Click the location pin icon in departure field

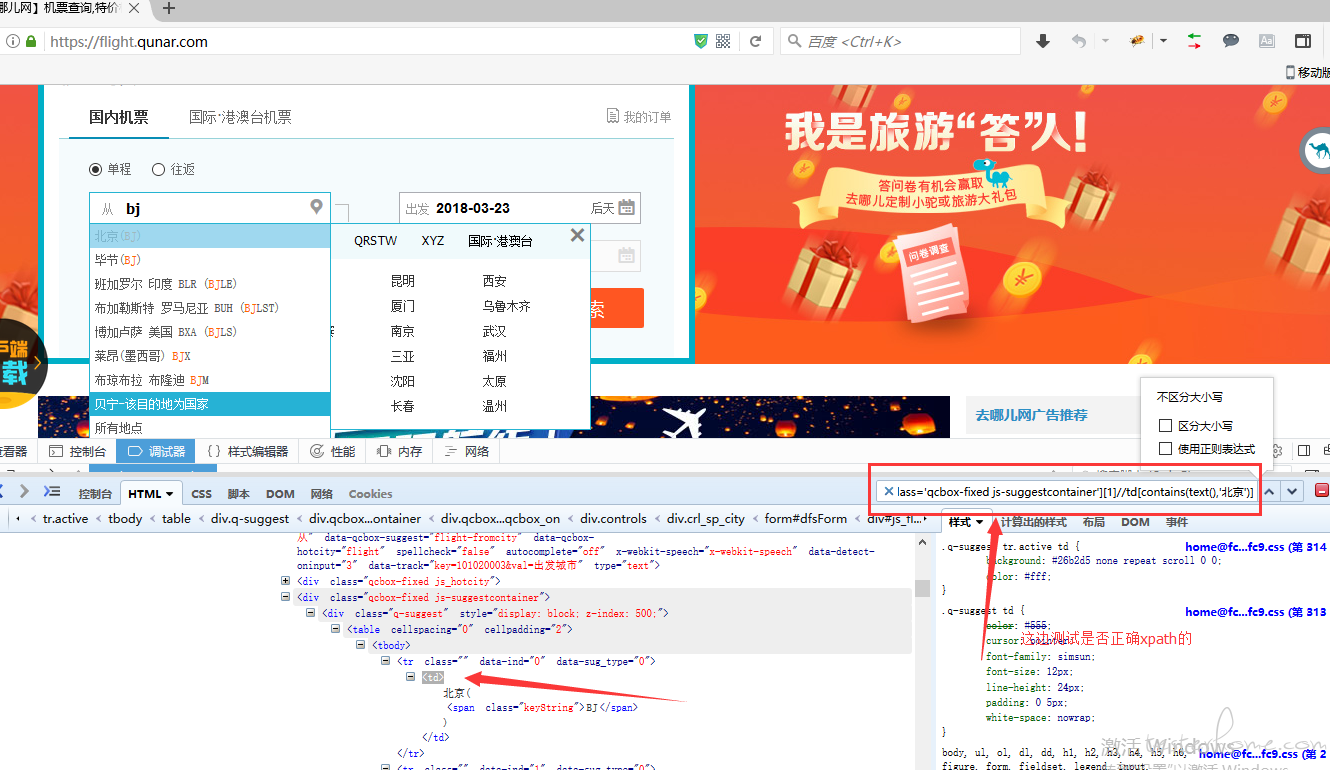tap(317, 207)
